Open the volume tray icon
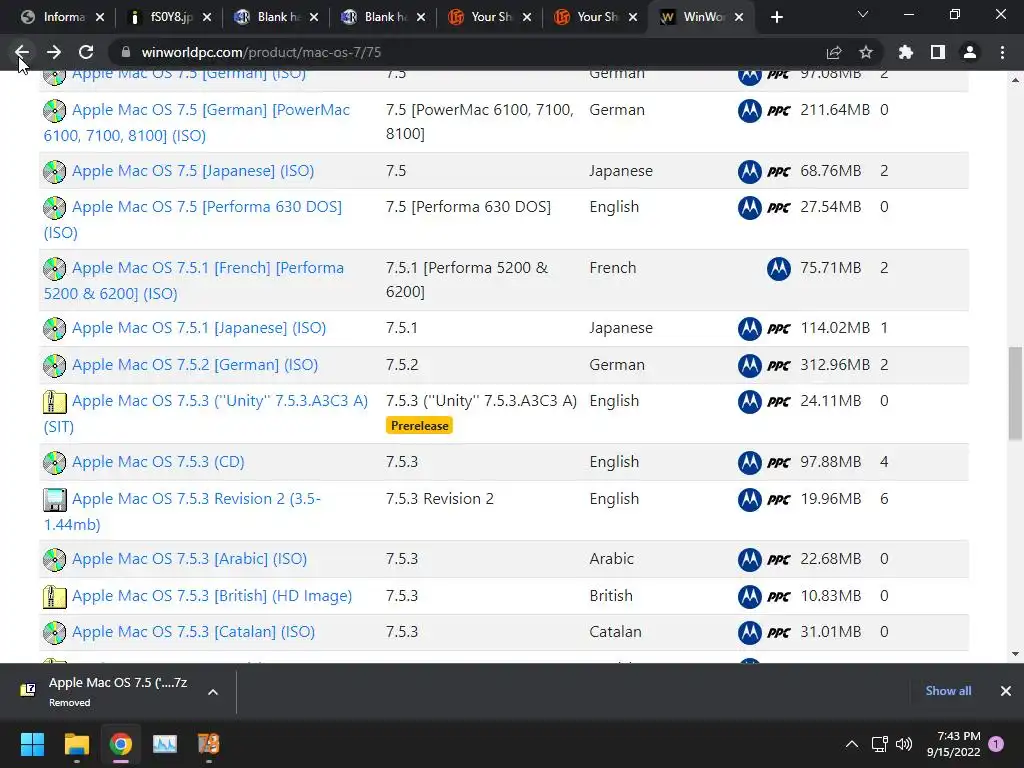 904,744
